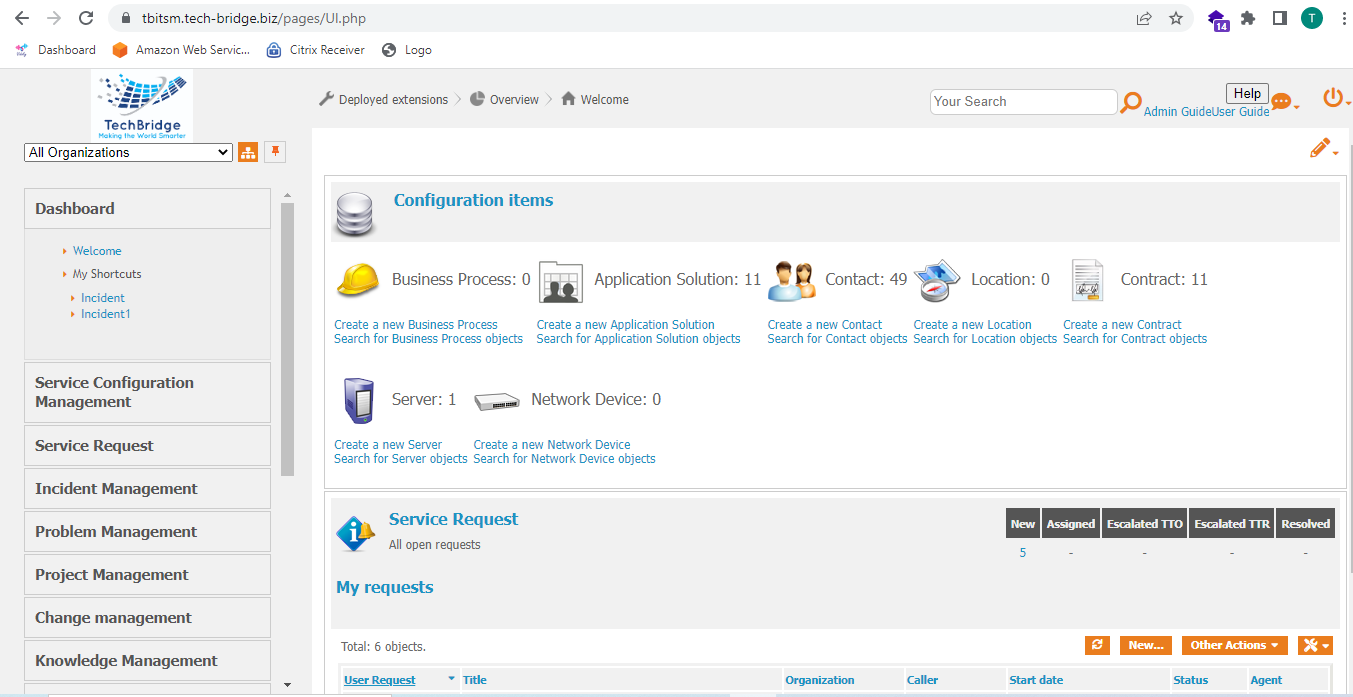Expand the Service Request menu

point(147,445)
